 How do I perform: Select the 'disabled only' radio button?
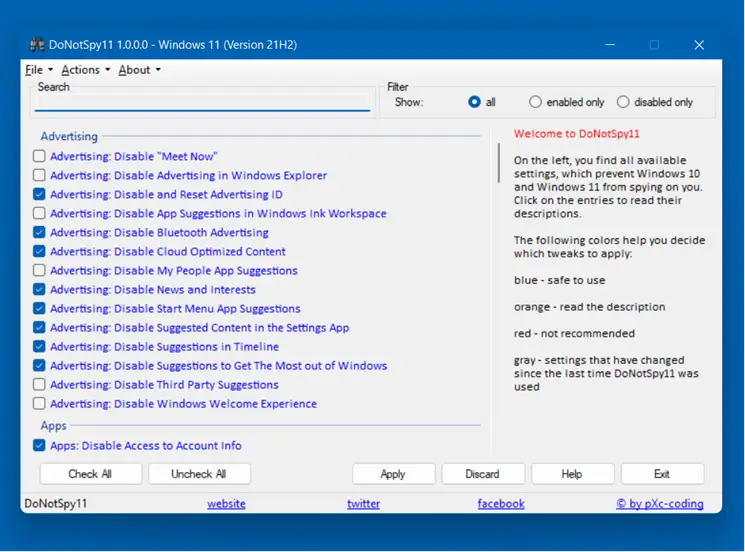(623, 102)
